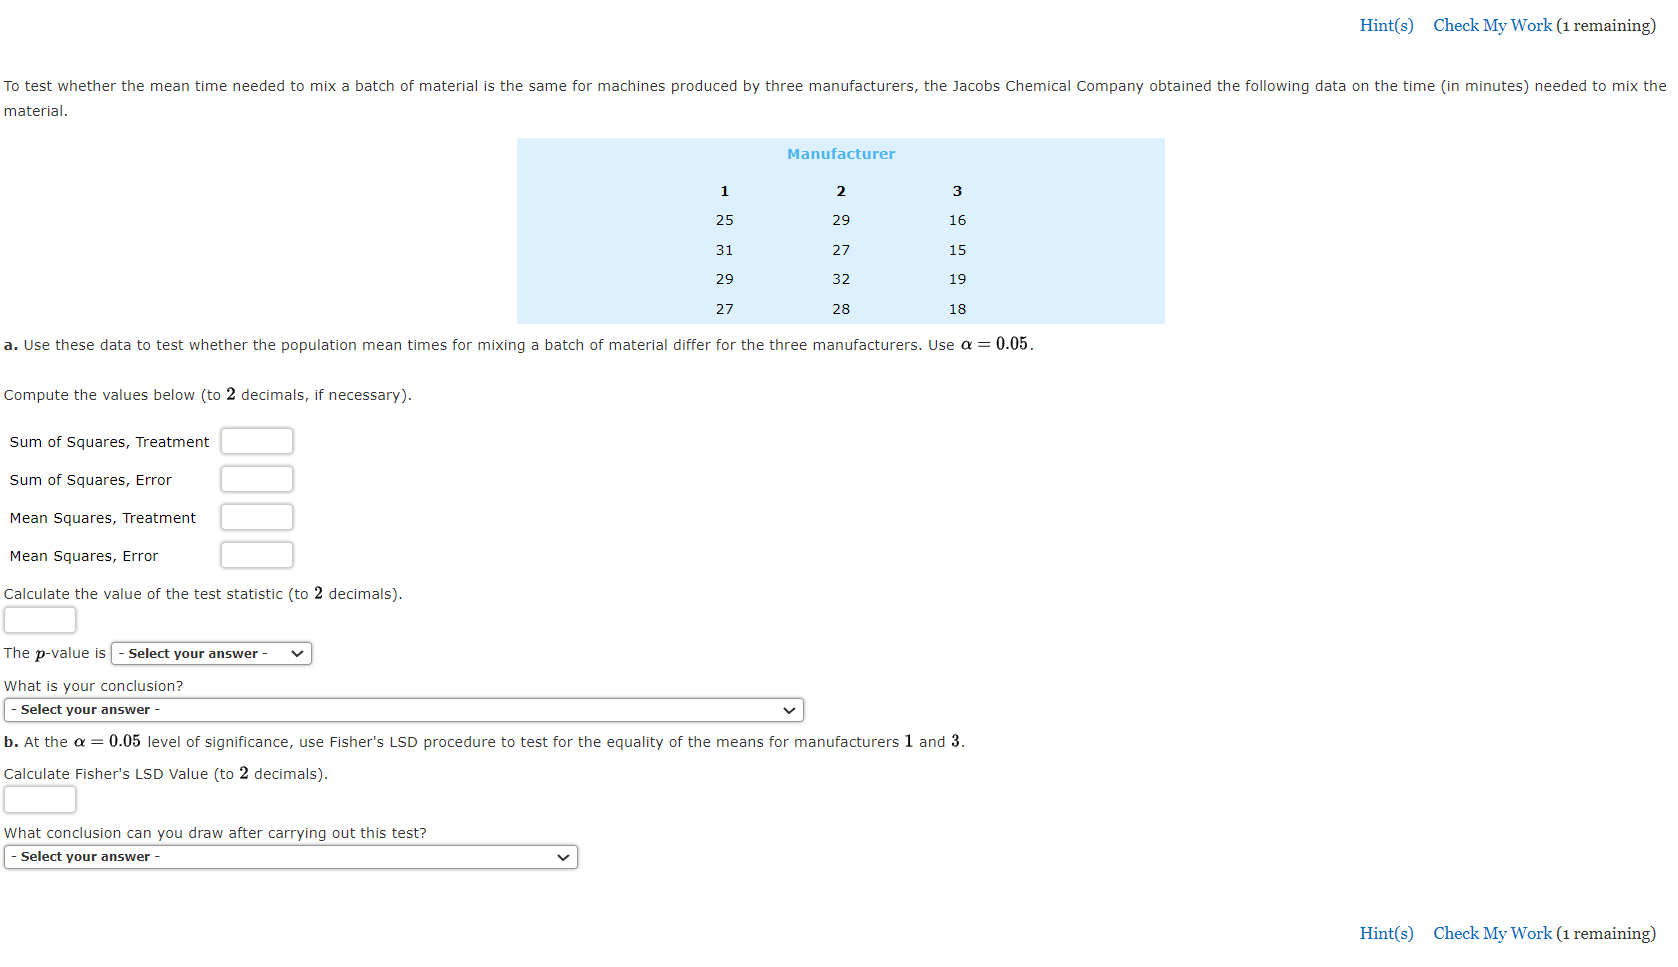Click Check My Work at the bottom
The height and width of the screenshot is (967, 1678).
(x=1491, y=933)
